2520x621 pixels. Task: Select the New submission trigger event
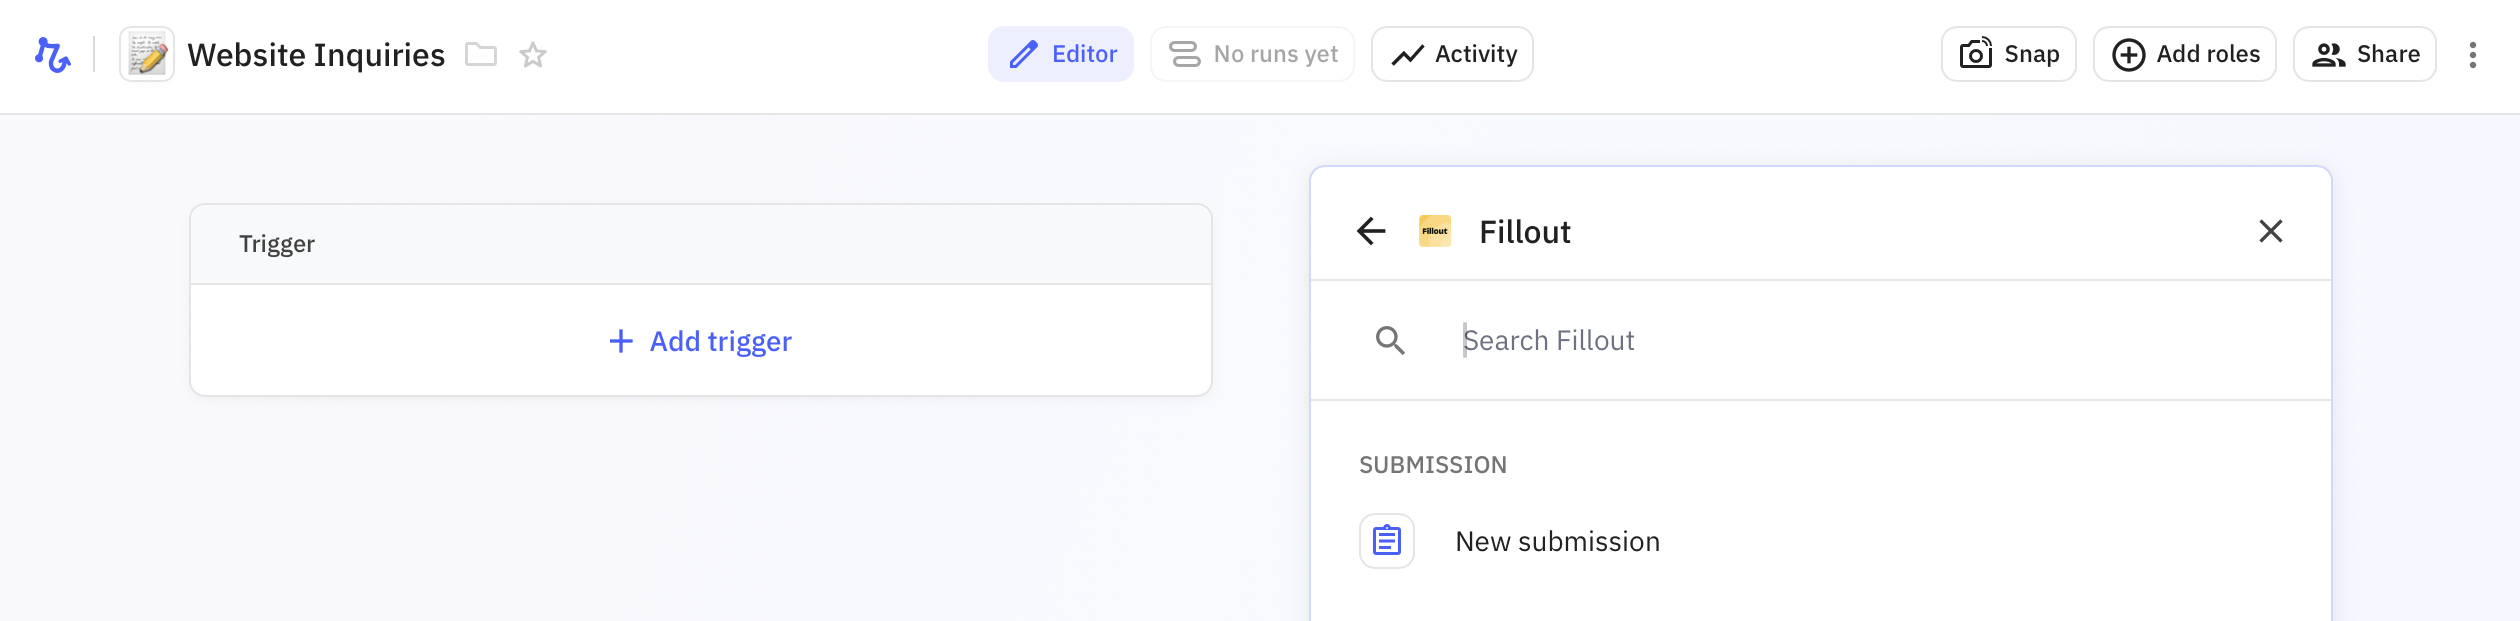1557,541
